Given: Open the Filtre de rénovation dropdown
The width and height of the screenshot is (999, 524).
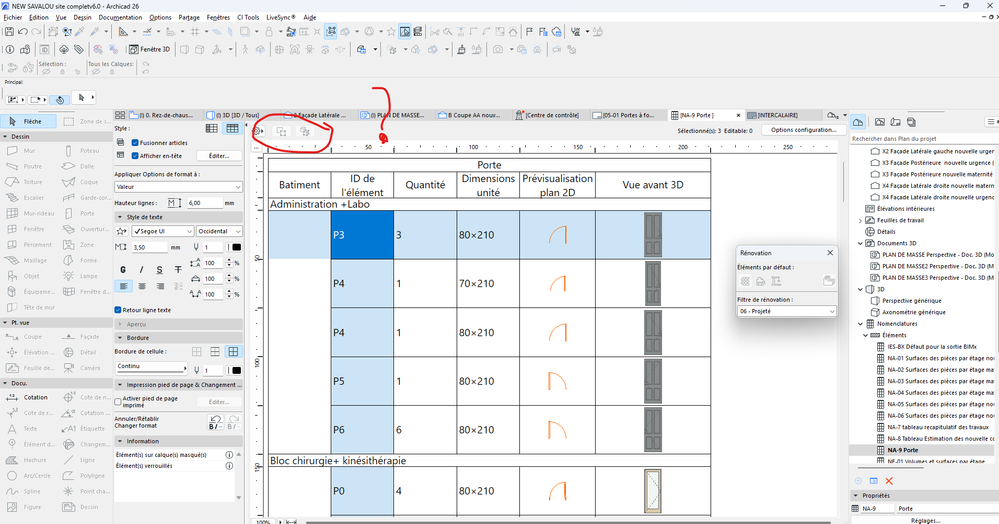Looking at the screenshot, I should 786,311.
